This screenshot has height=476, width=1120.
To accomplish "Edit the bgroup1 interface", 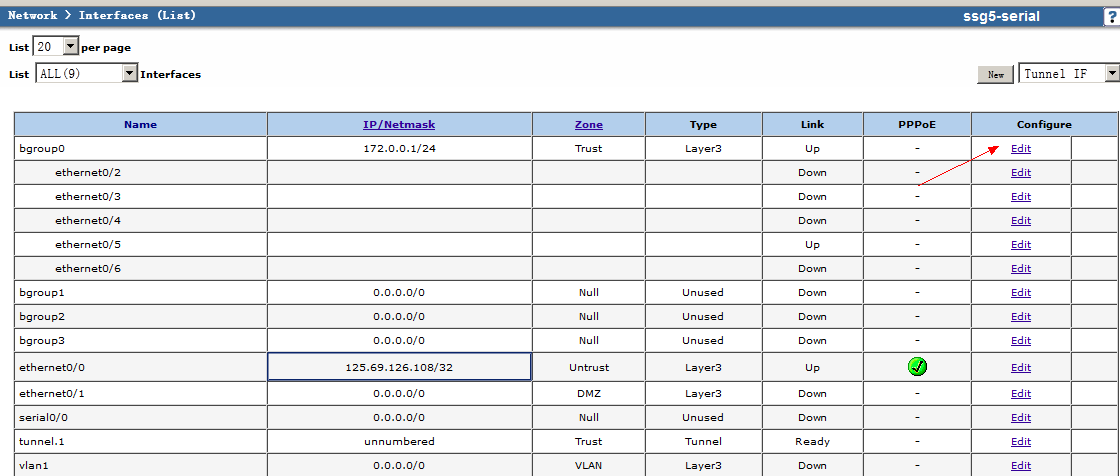I will tap(1020, 293).
